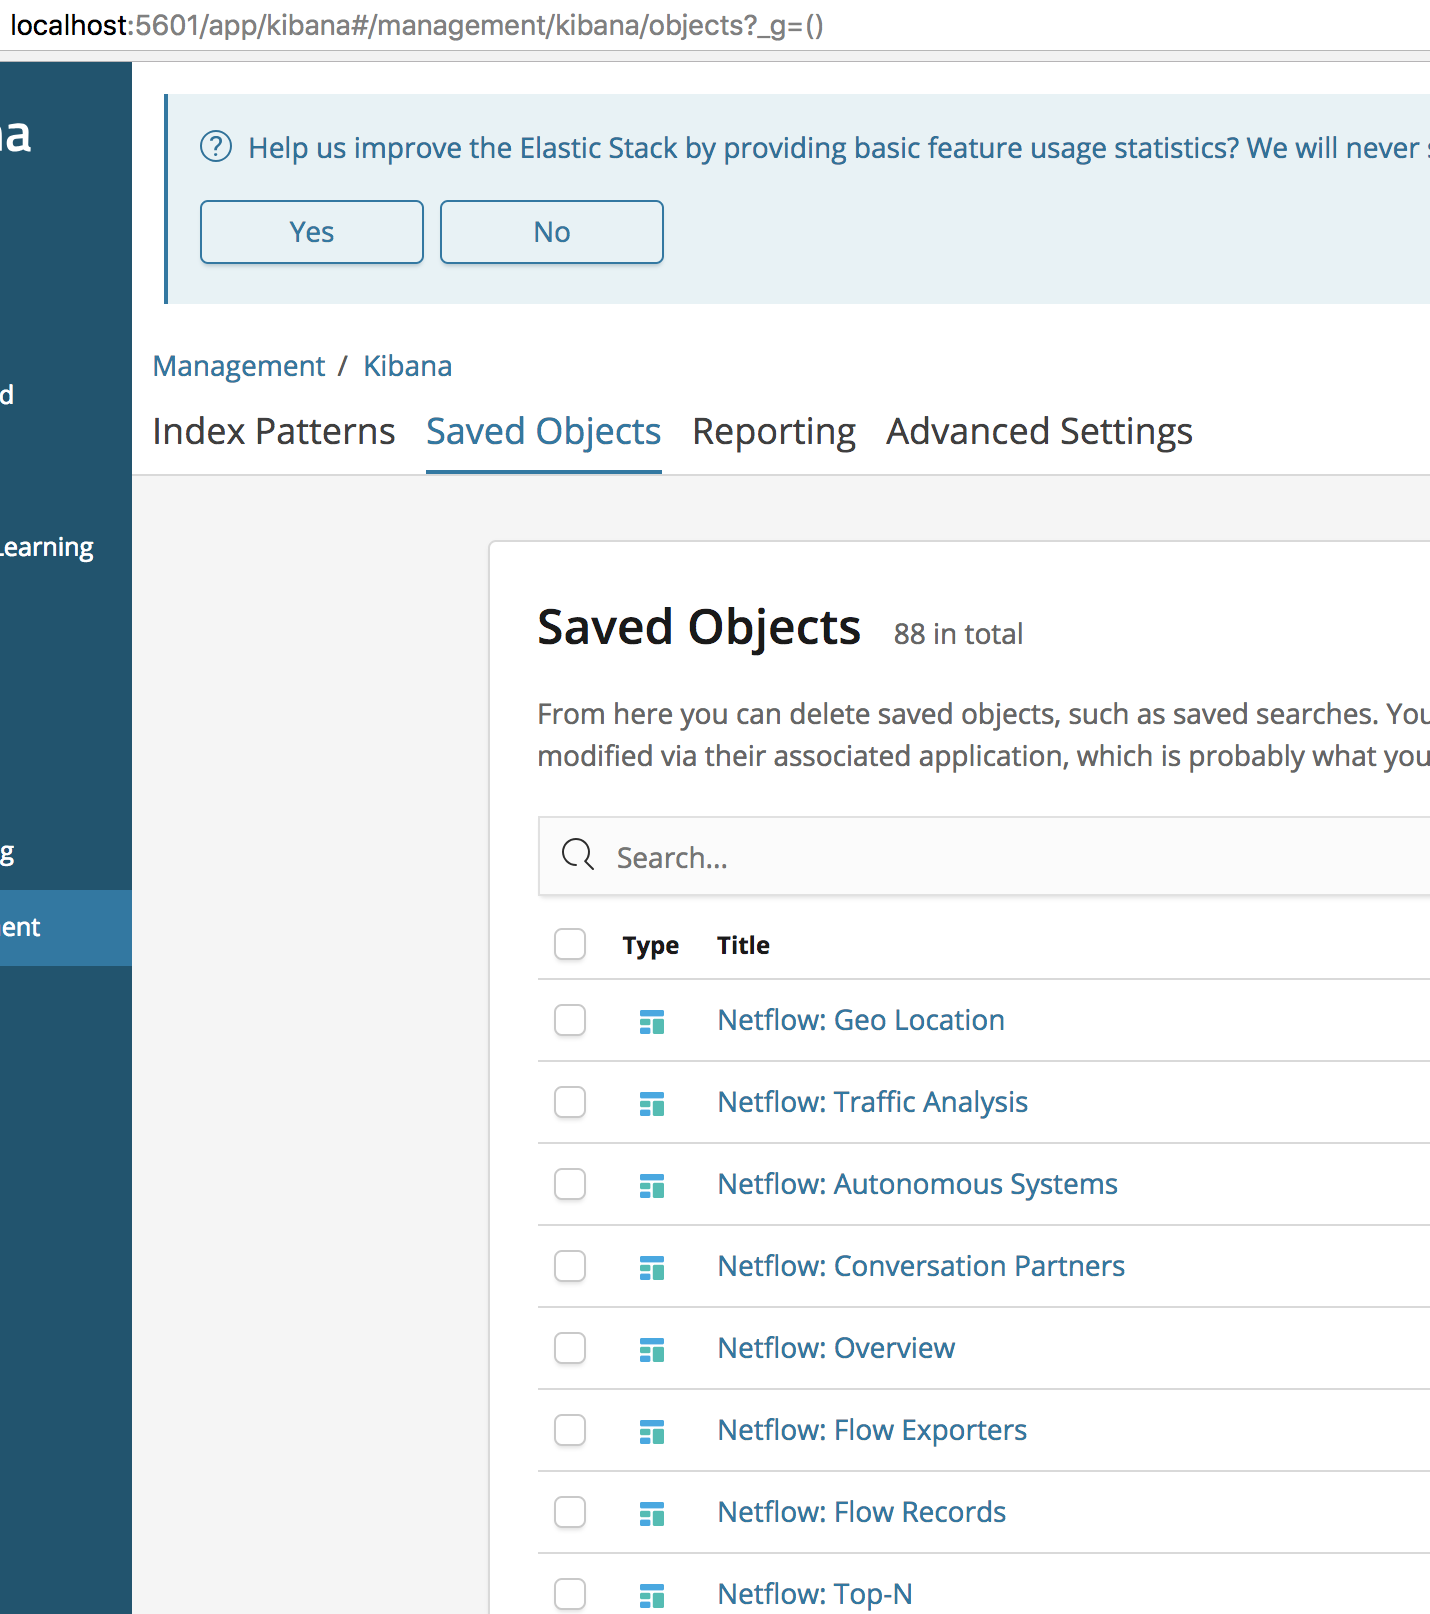1430x1614 pixels.
Task: Click the Type column header
Action: (x=650, y=945)
